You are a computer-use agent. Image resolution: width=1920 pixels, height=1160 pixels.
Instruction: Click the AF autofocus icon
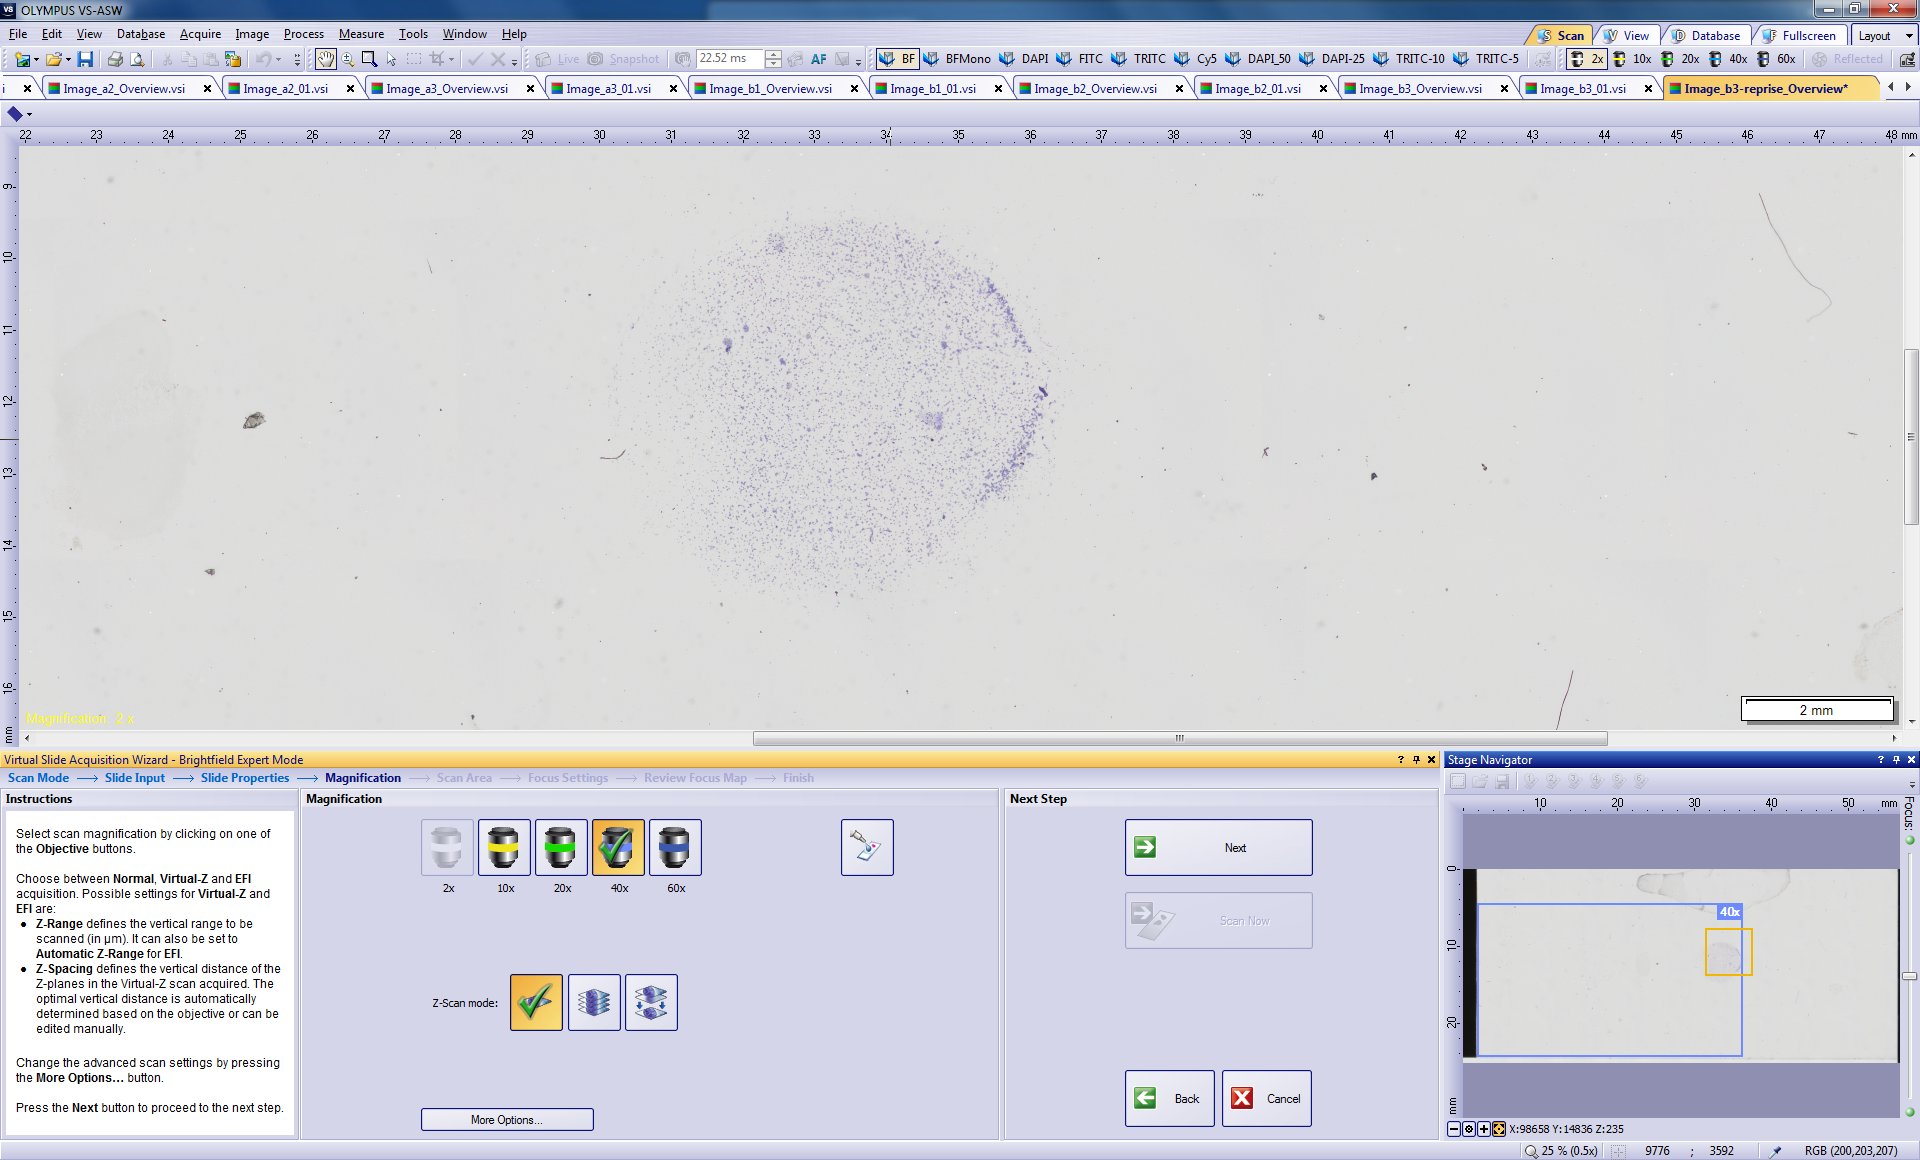pyautogui.click(x=818, y=59)
